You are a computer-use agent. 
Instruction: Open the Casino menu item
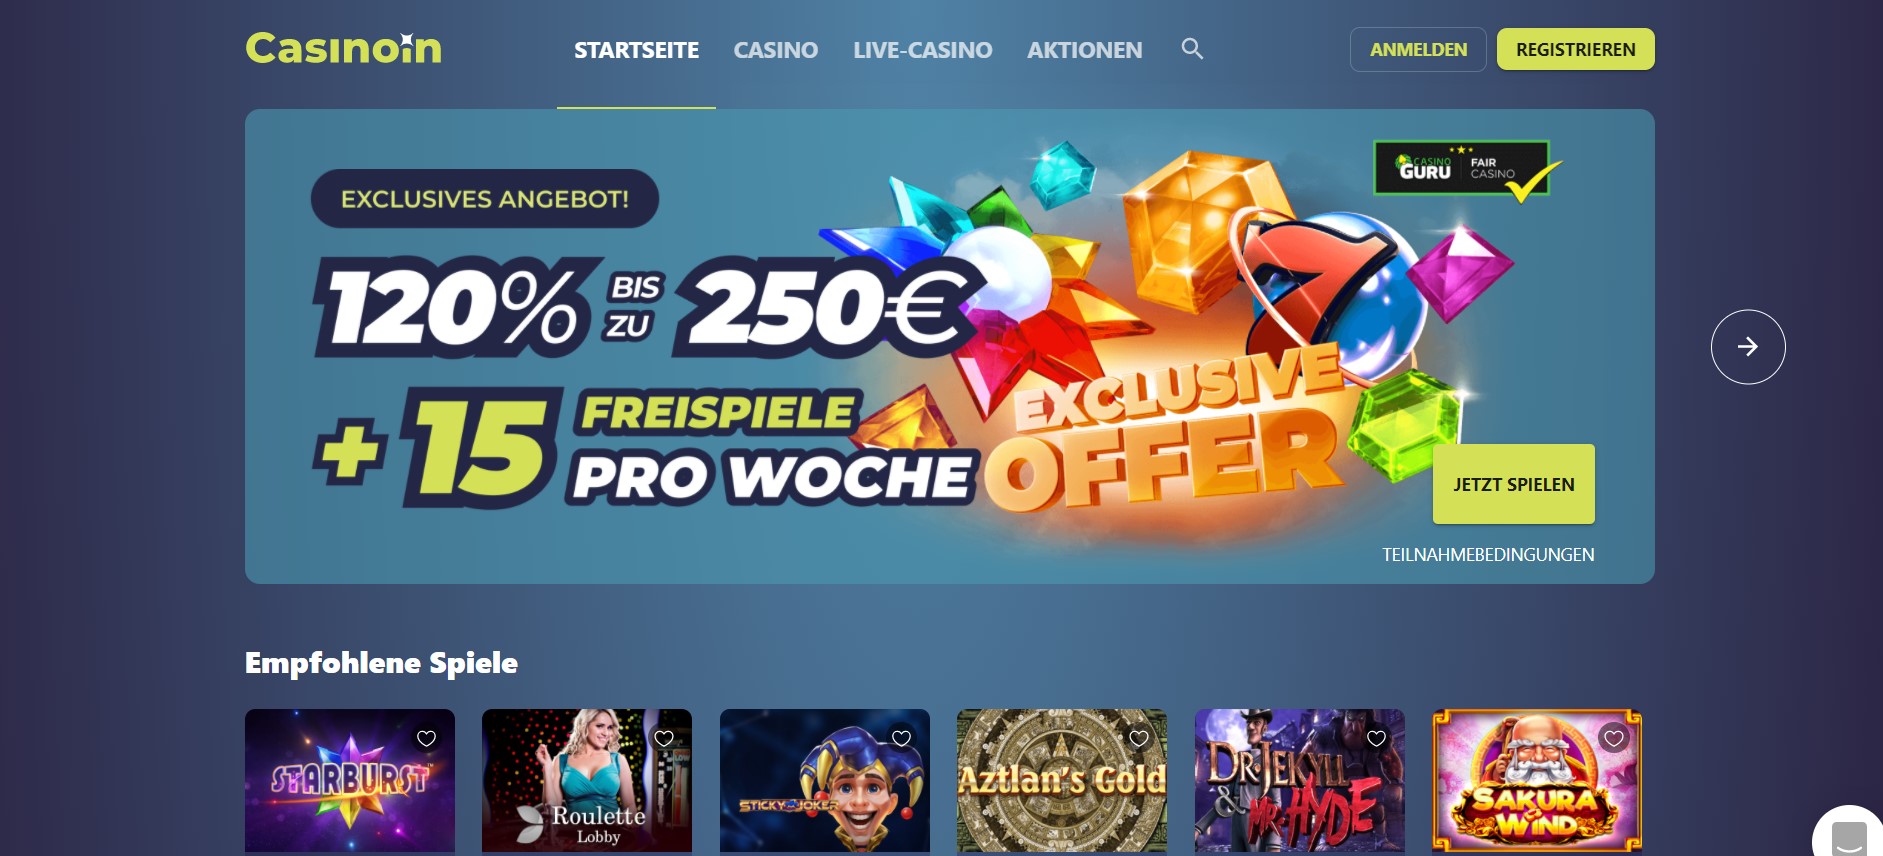pyautogui.click(x=776, y=50)
